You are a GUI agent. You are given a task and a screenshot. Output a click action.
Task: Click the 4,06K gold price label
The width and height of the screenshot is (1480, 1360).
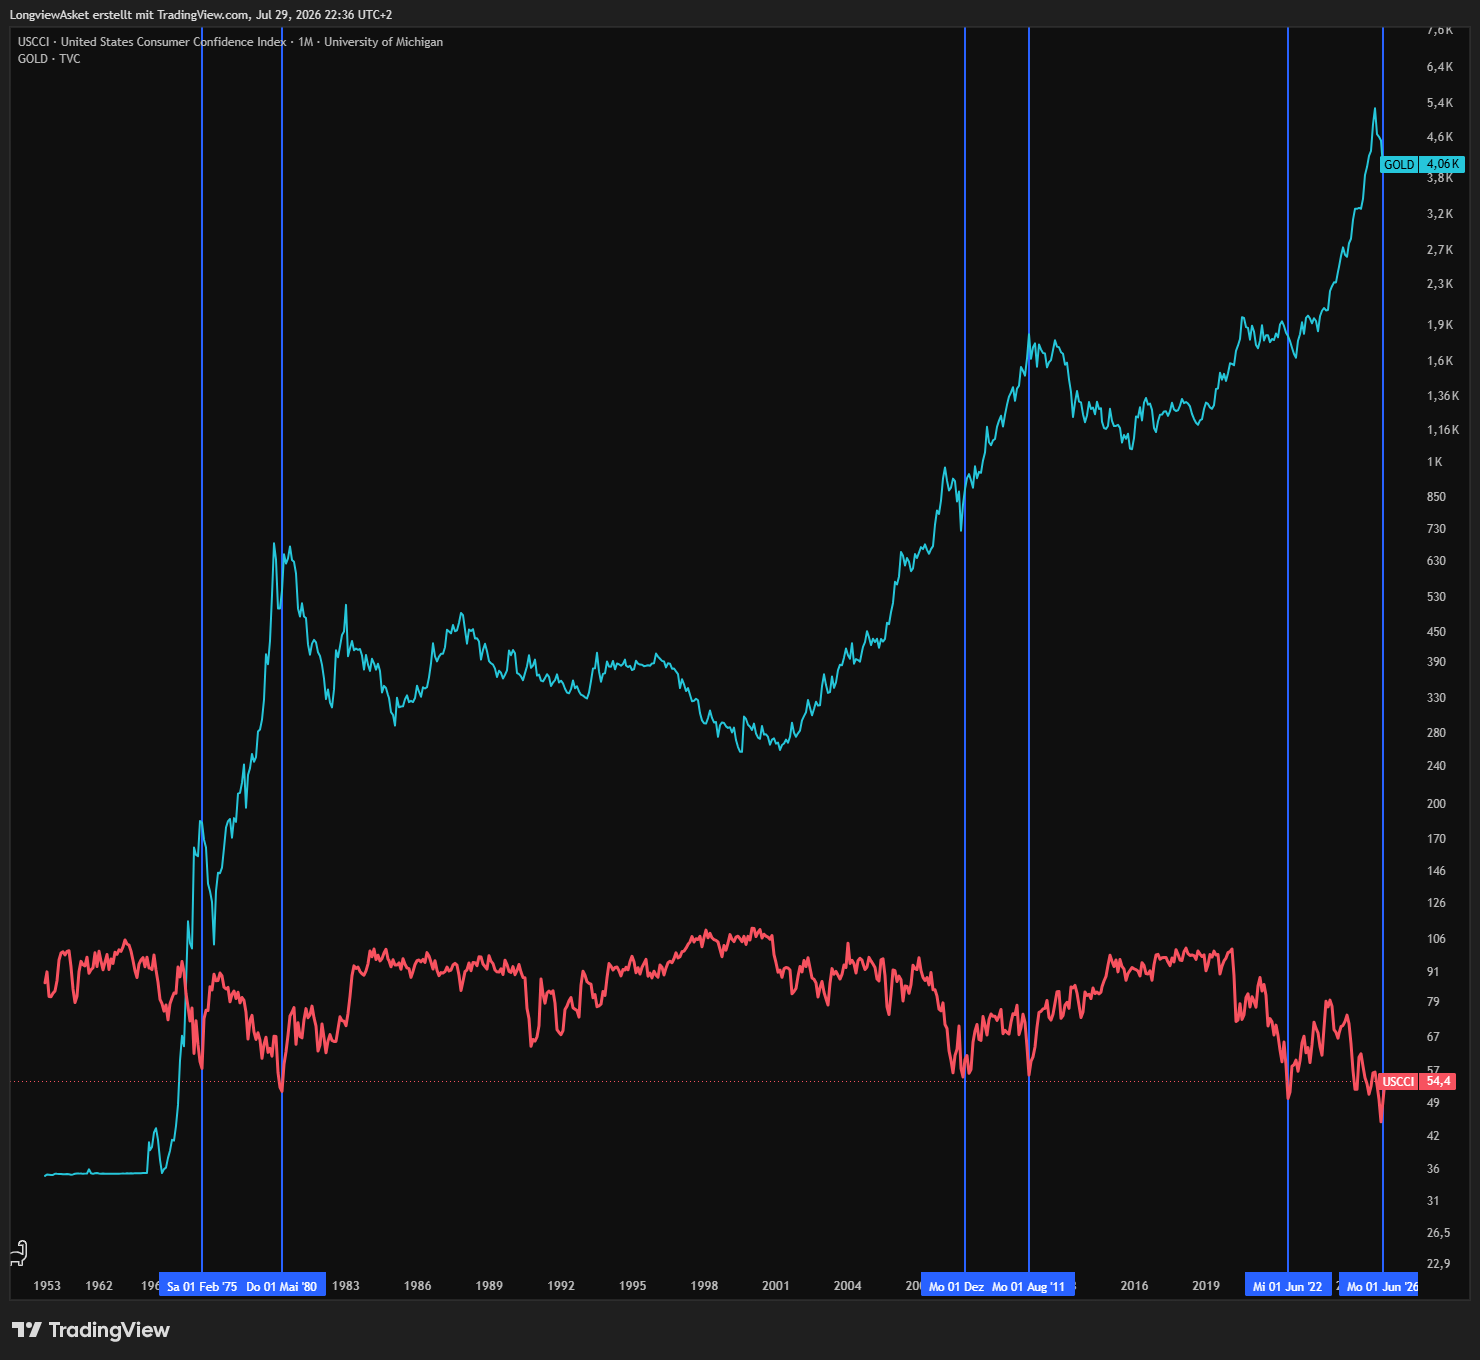tap(1442, 164)
